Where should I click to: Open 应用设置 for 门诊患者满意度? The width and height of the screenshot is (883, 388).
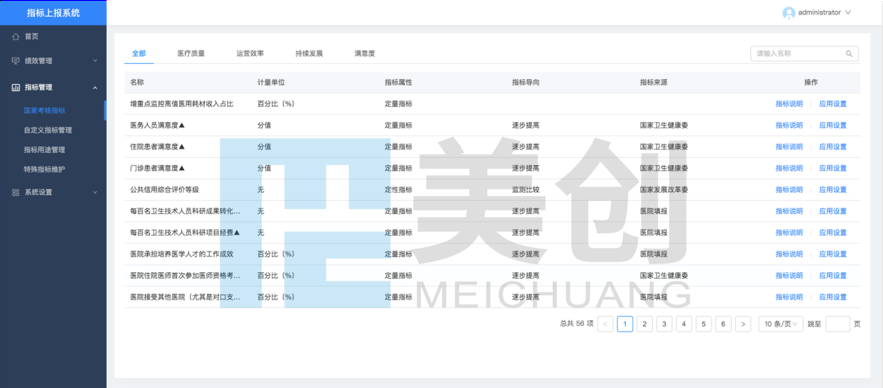click(833, 168)
